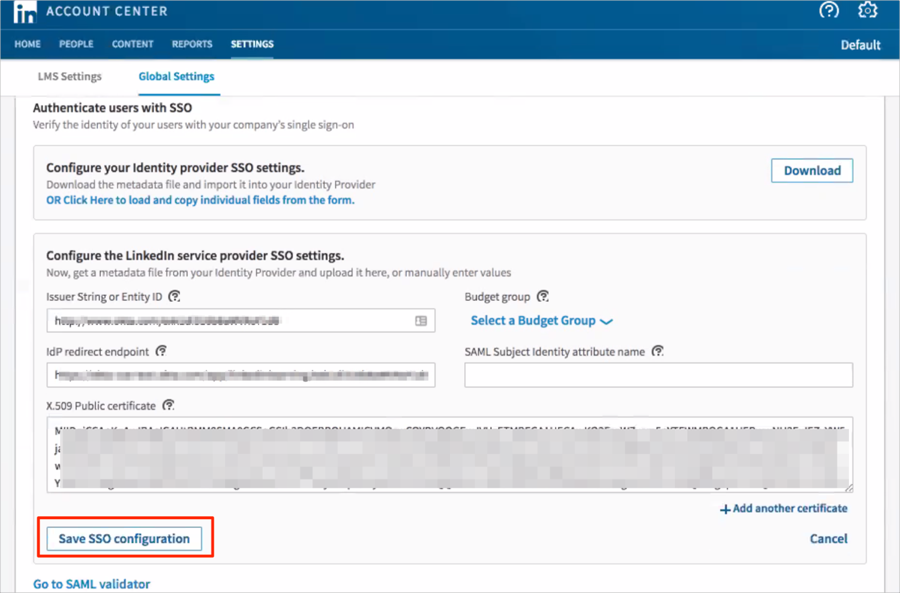
Task: Click the SAML Subject Identity attribute name field
Action: tap(658, 375)
